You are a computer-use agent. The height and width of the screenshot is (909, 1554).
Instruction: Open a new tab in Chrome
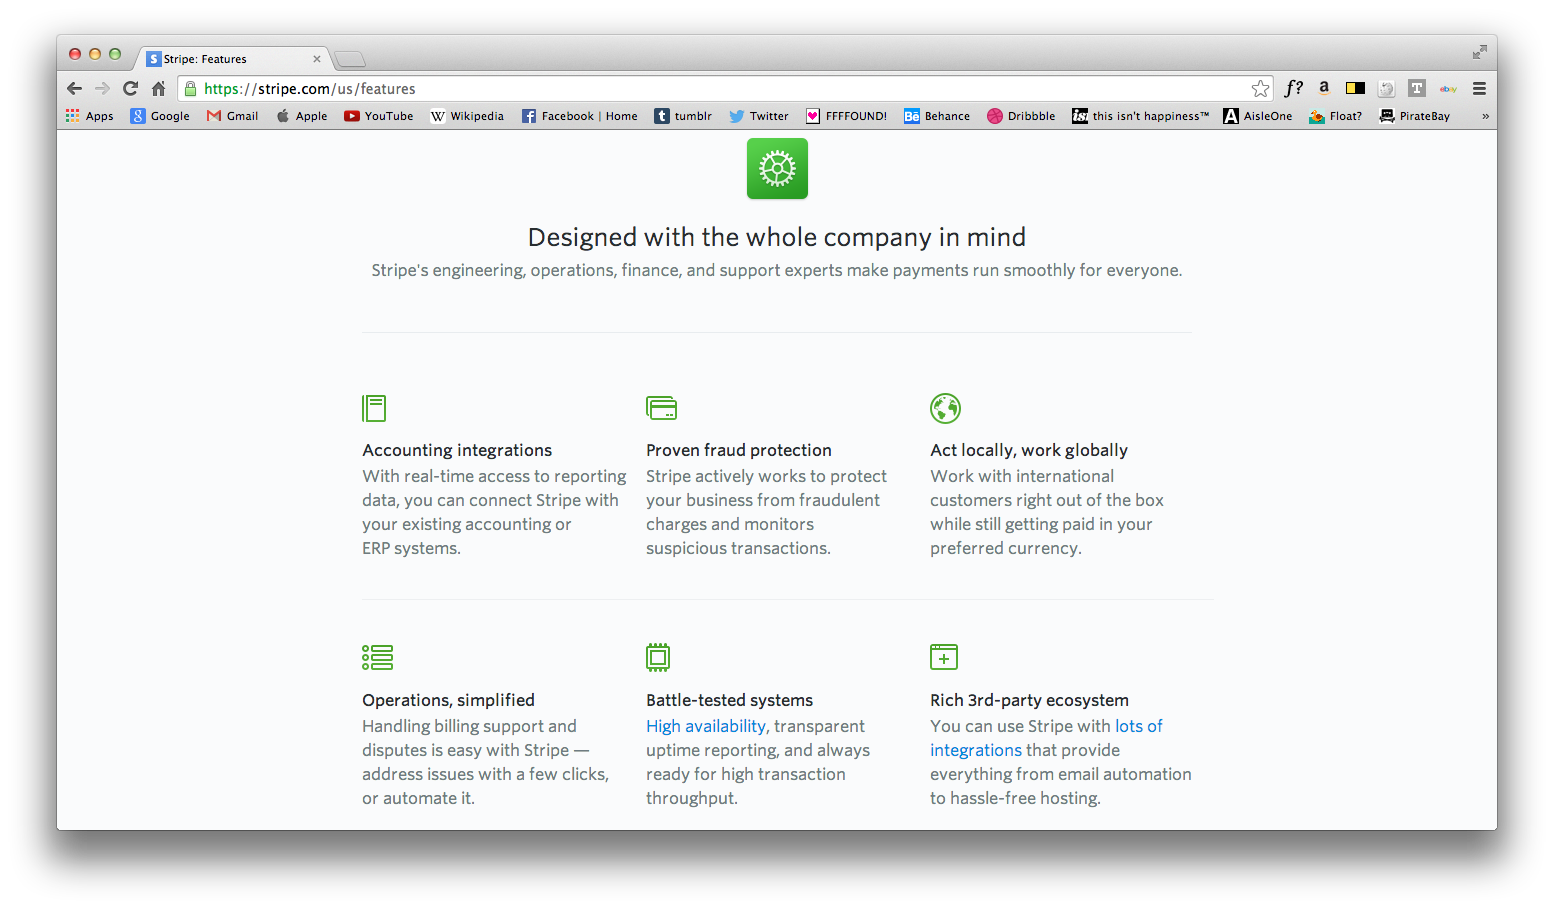click(350, 59)
